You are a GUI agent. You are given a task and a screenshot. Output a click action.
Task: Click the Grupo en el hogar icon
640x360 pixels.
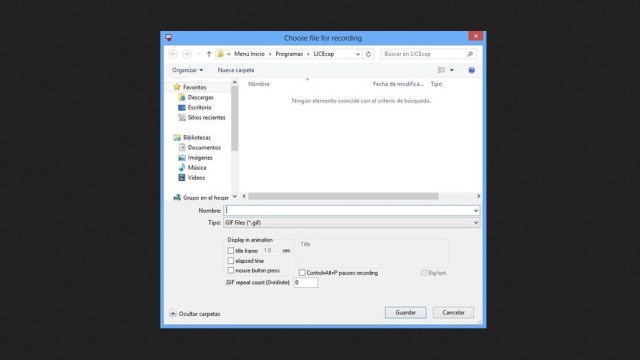point(177,198)
